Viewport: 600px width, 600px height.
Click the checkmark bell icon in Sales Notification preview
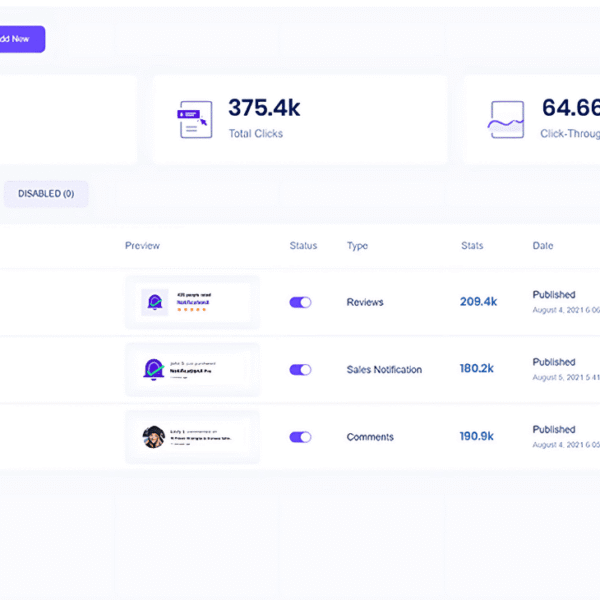tap(154, 369)
